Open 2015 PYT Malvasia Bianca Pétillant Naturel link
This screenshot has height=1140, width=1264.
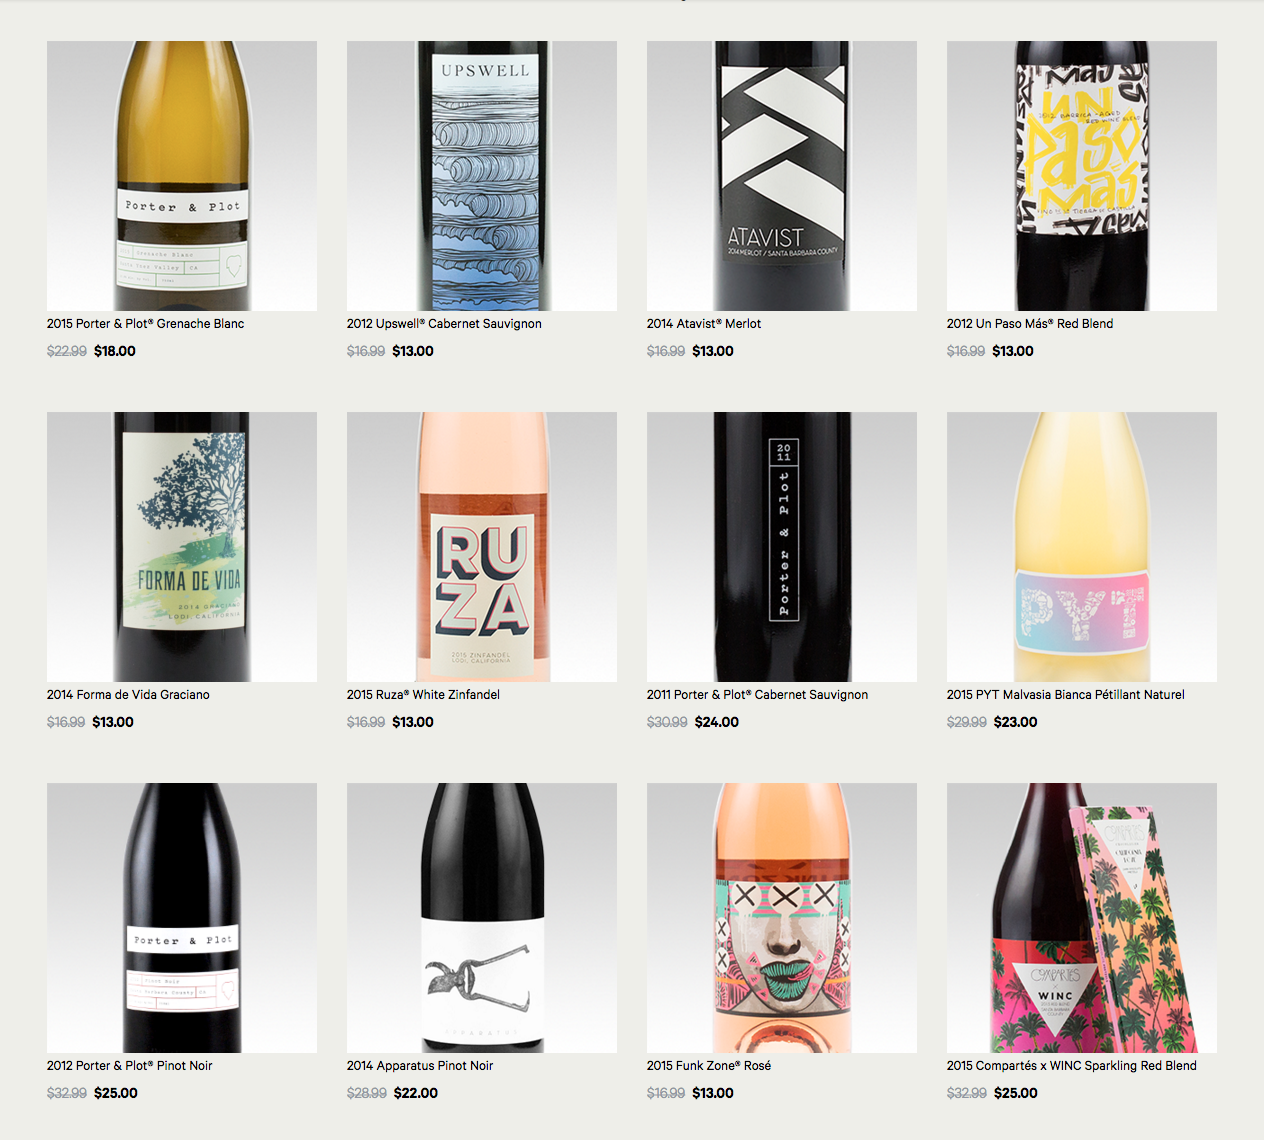[1066, 695]
